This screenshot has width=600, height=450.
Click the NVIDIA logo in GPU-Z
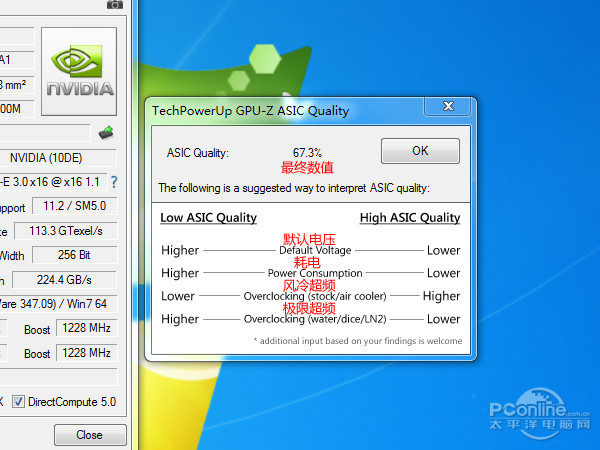(x=79, y=71)
